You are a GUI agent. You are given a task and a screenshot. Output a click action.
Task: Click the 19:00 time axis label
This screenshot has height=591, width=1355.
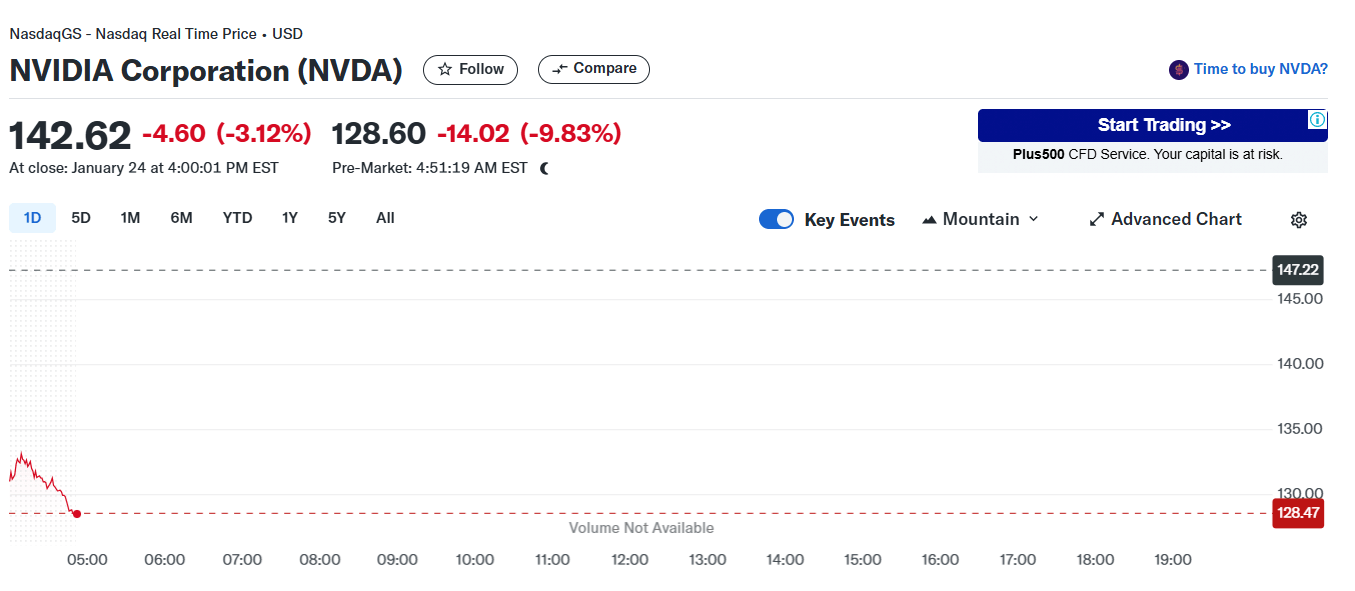pos(1173,560)
